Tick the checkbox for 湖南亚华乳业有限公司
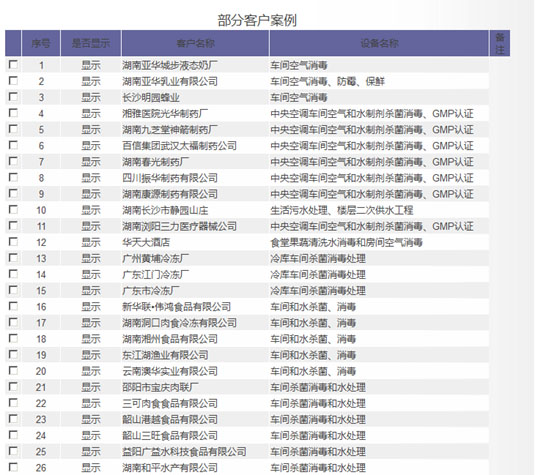The image size is (554, 475). 13,81
